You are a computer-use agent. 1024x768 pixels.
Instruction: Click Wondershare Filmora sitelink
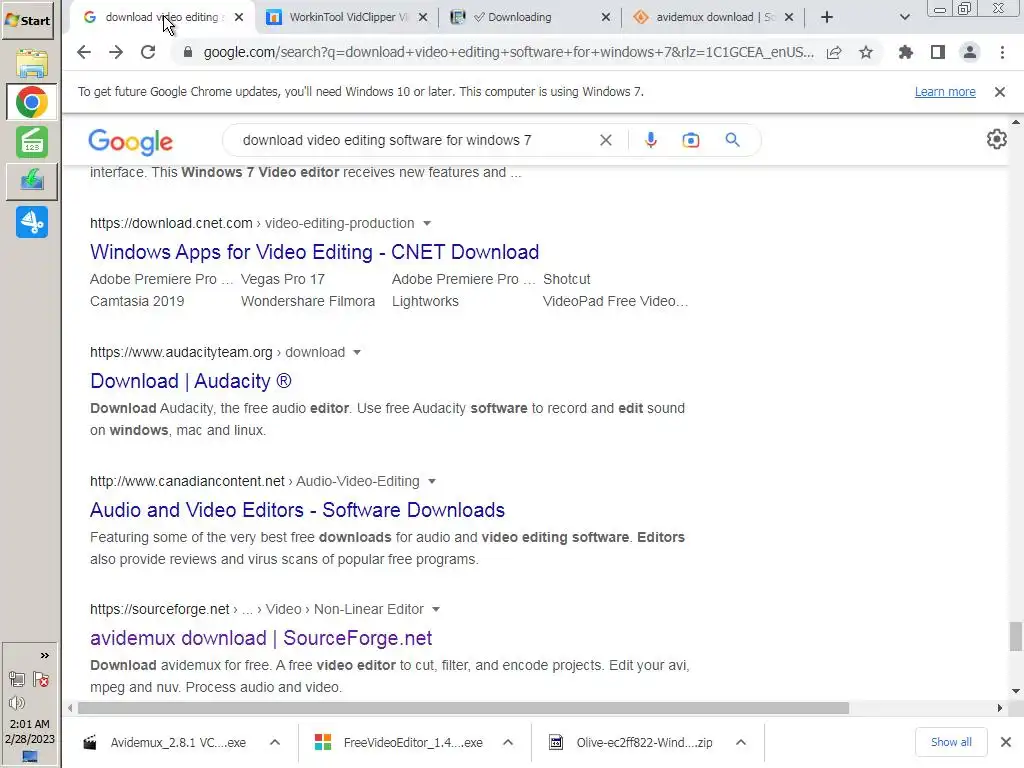coord(308,301)
